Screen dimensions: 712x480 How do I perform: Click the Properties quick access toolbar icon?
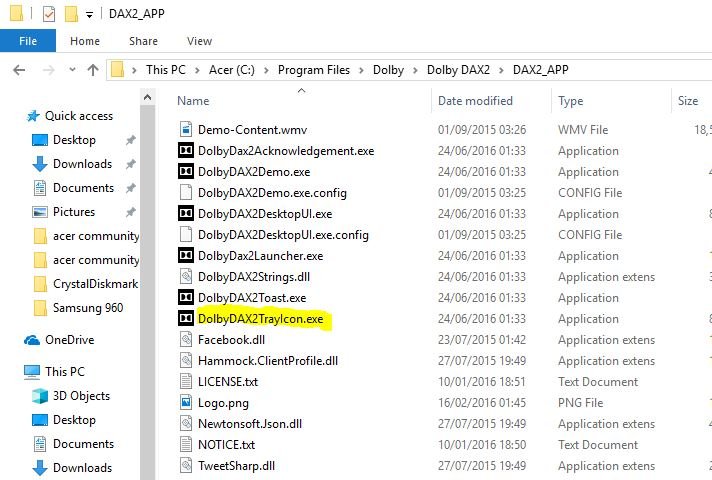(49, 14)
